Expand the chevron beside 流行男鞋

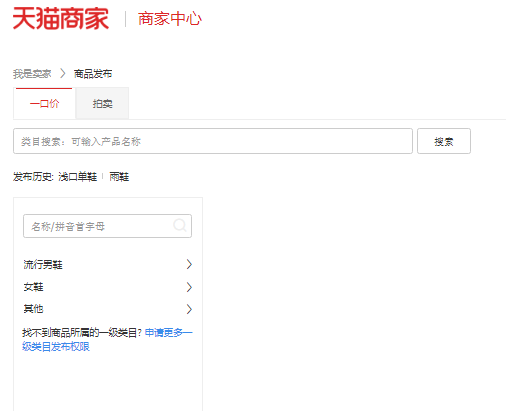coord(189,264)
